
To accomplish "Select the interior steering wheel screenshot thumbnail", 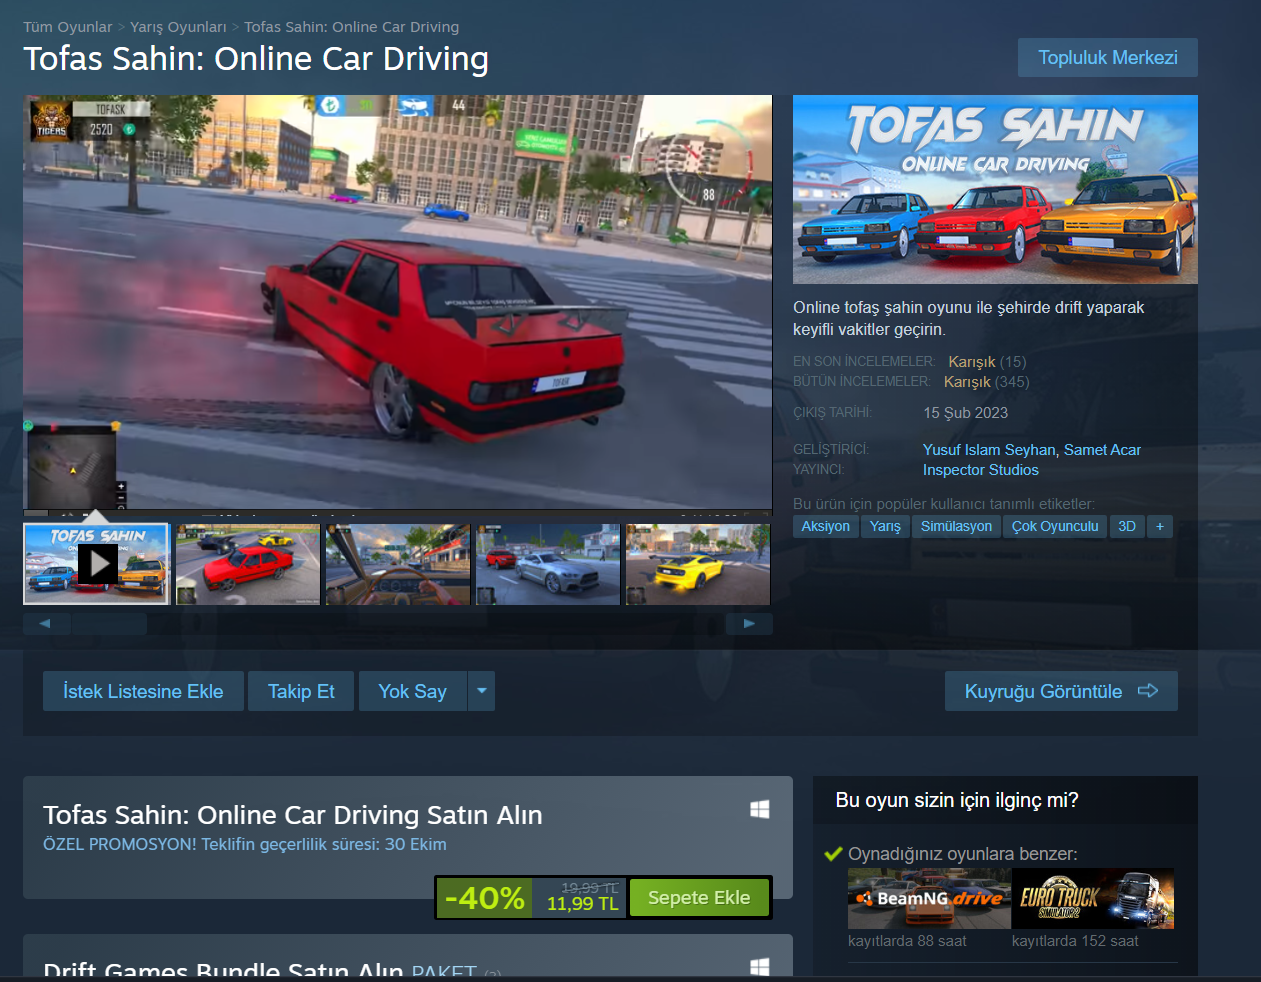I will point(398,564).
